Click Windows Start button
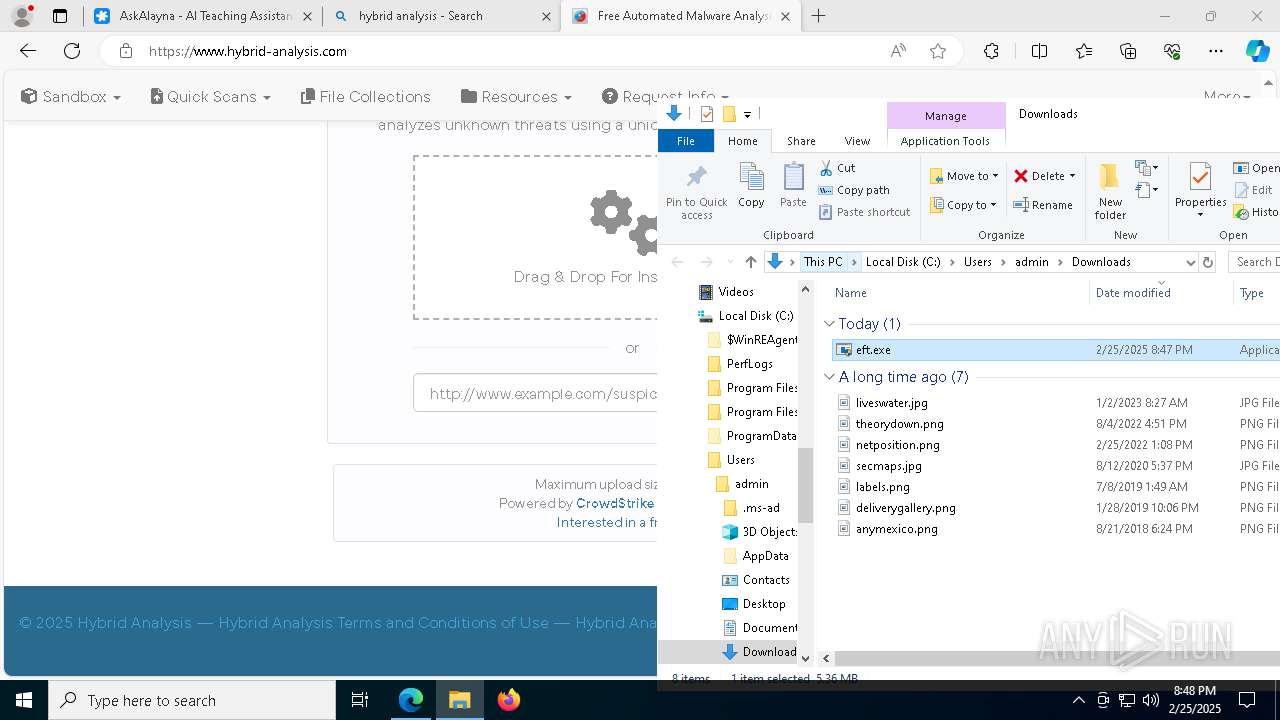Image resolution: width=1280 pixels, height=720 pixels. click(24, 700)
